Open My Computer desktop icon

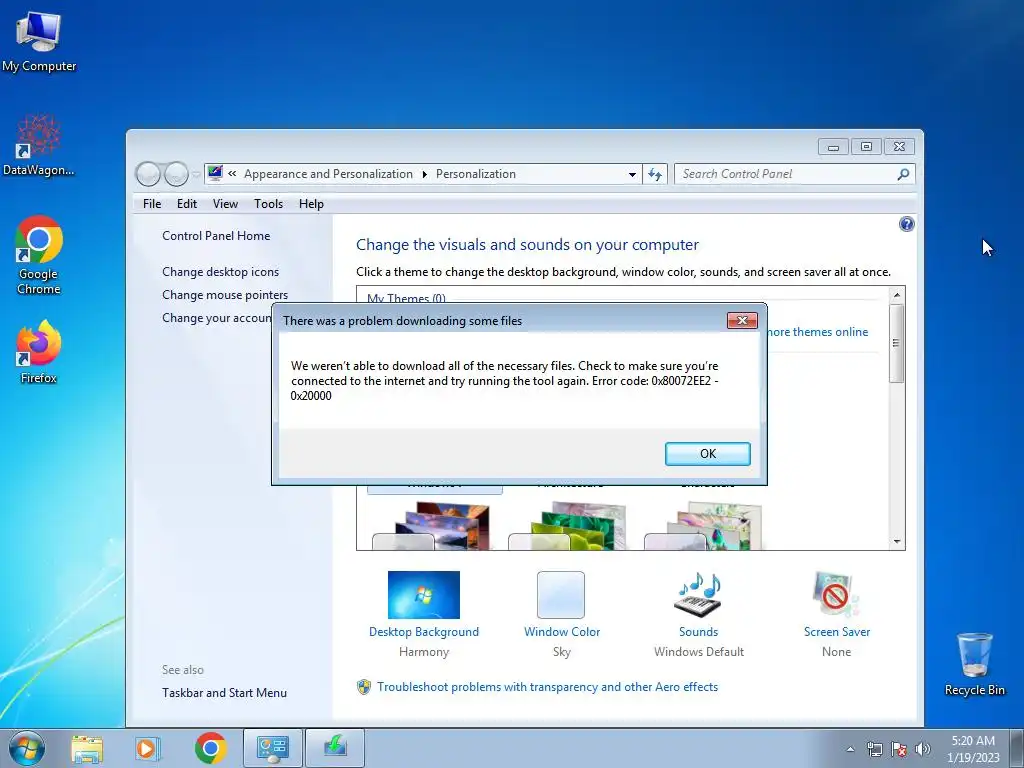(39, 40)
